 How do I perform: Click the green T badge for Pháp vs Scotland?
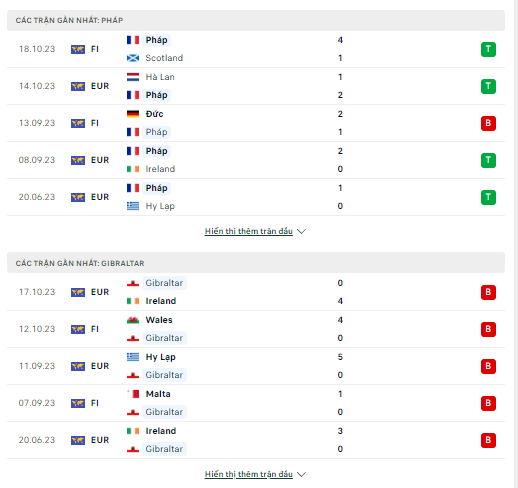(488, 49)
